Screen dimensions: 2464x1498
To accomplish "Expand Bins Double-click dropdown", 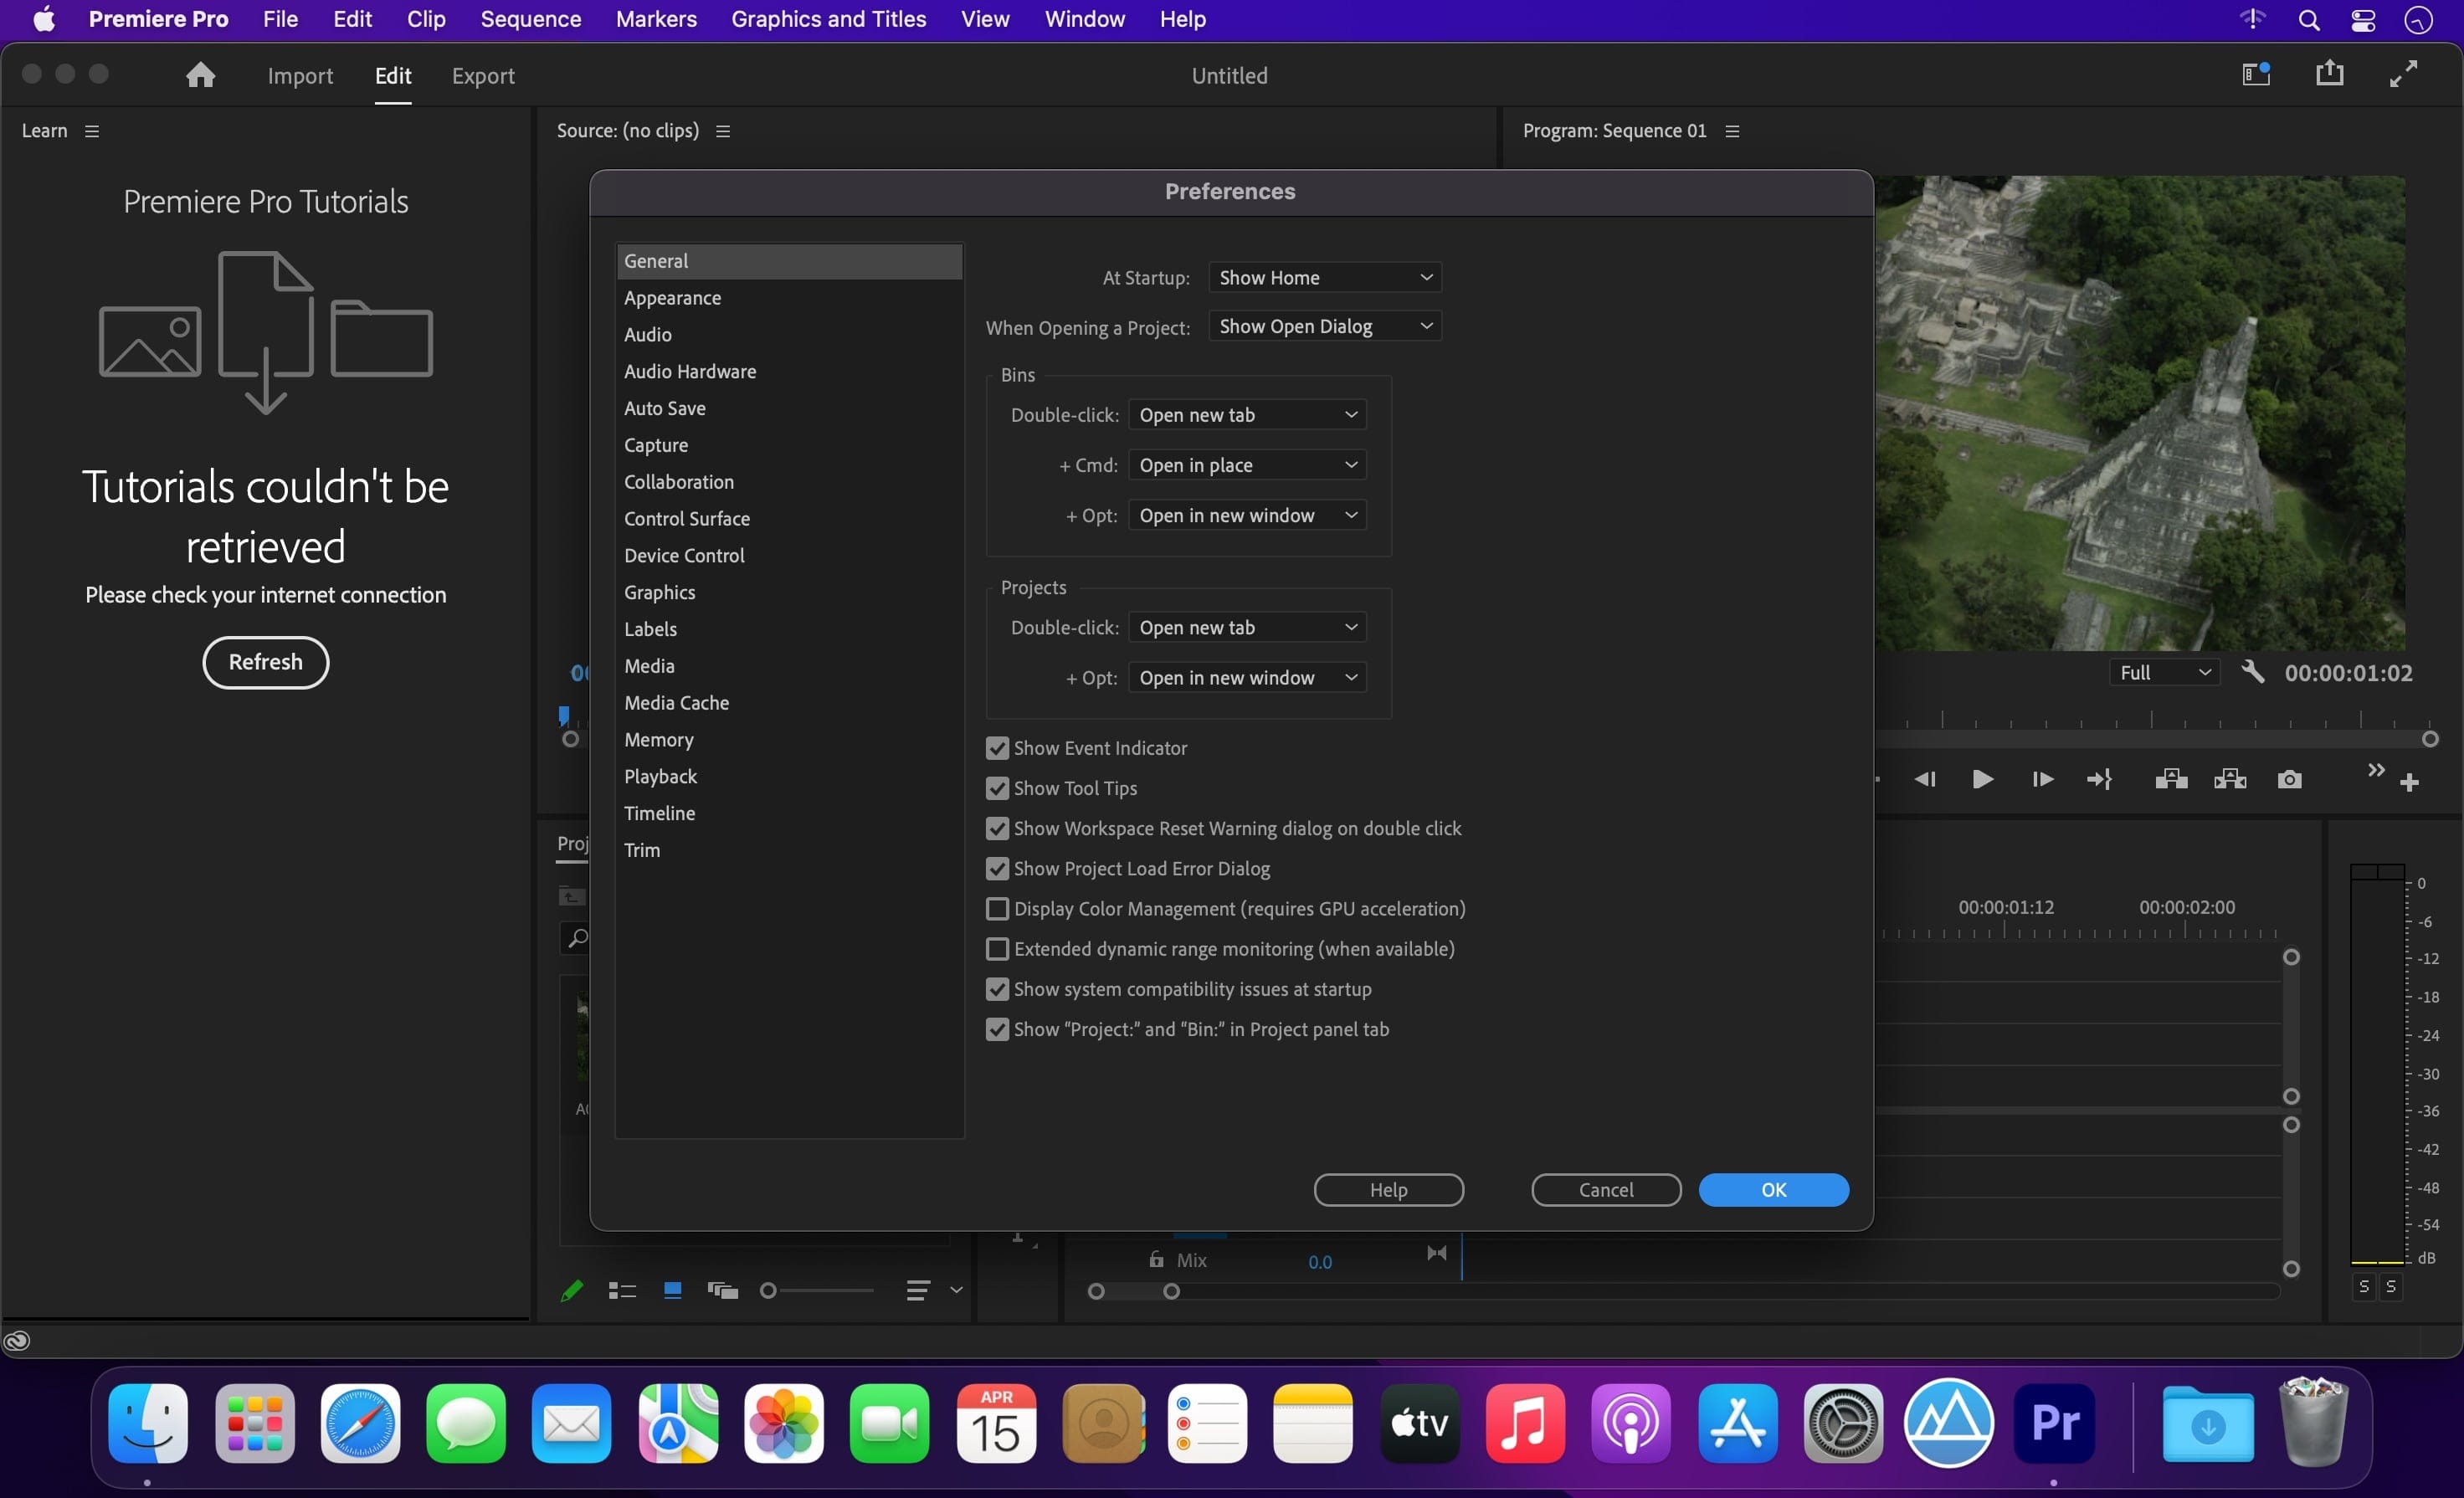I will [1247, 415].
